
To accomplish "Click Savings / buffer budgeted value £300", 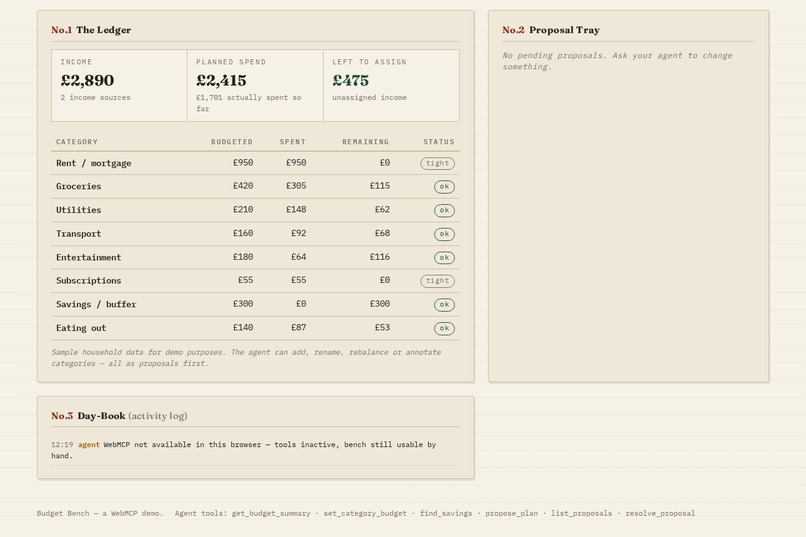I will [243, 304].
